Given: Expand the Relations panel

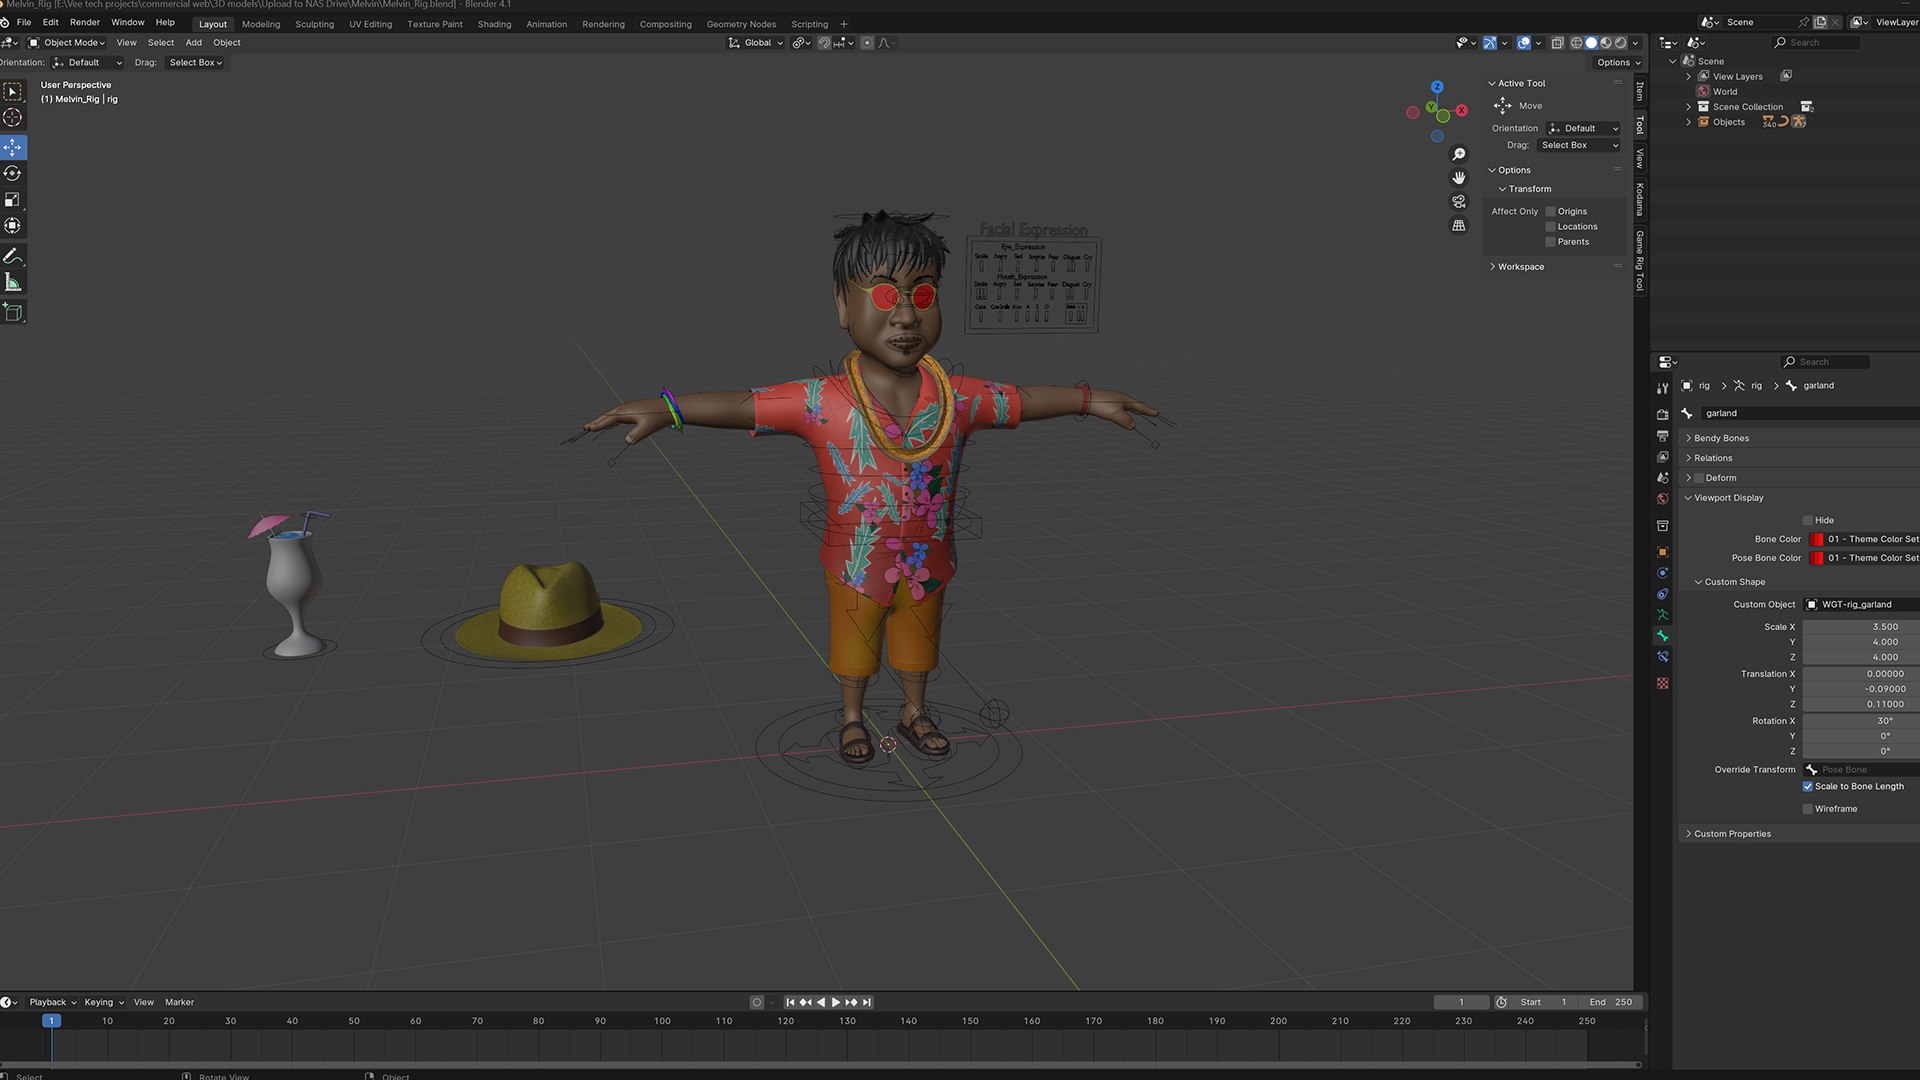Looking at the screenshot, I should tap(1712, 458).
